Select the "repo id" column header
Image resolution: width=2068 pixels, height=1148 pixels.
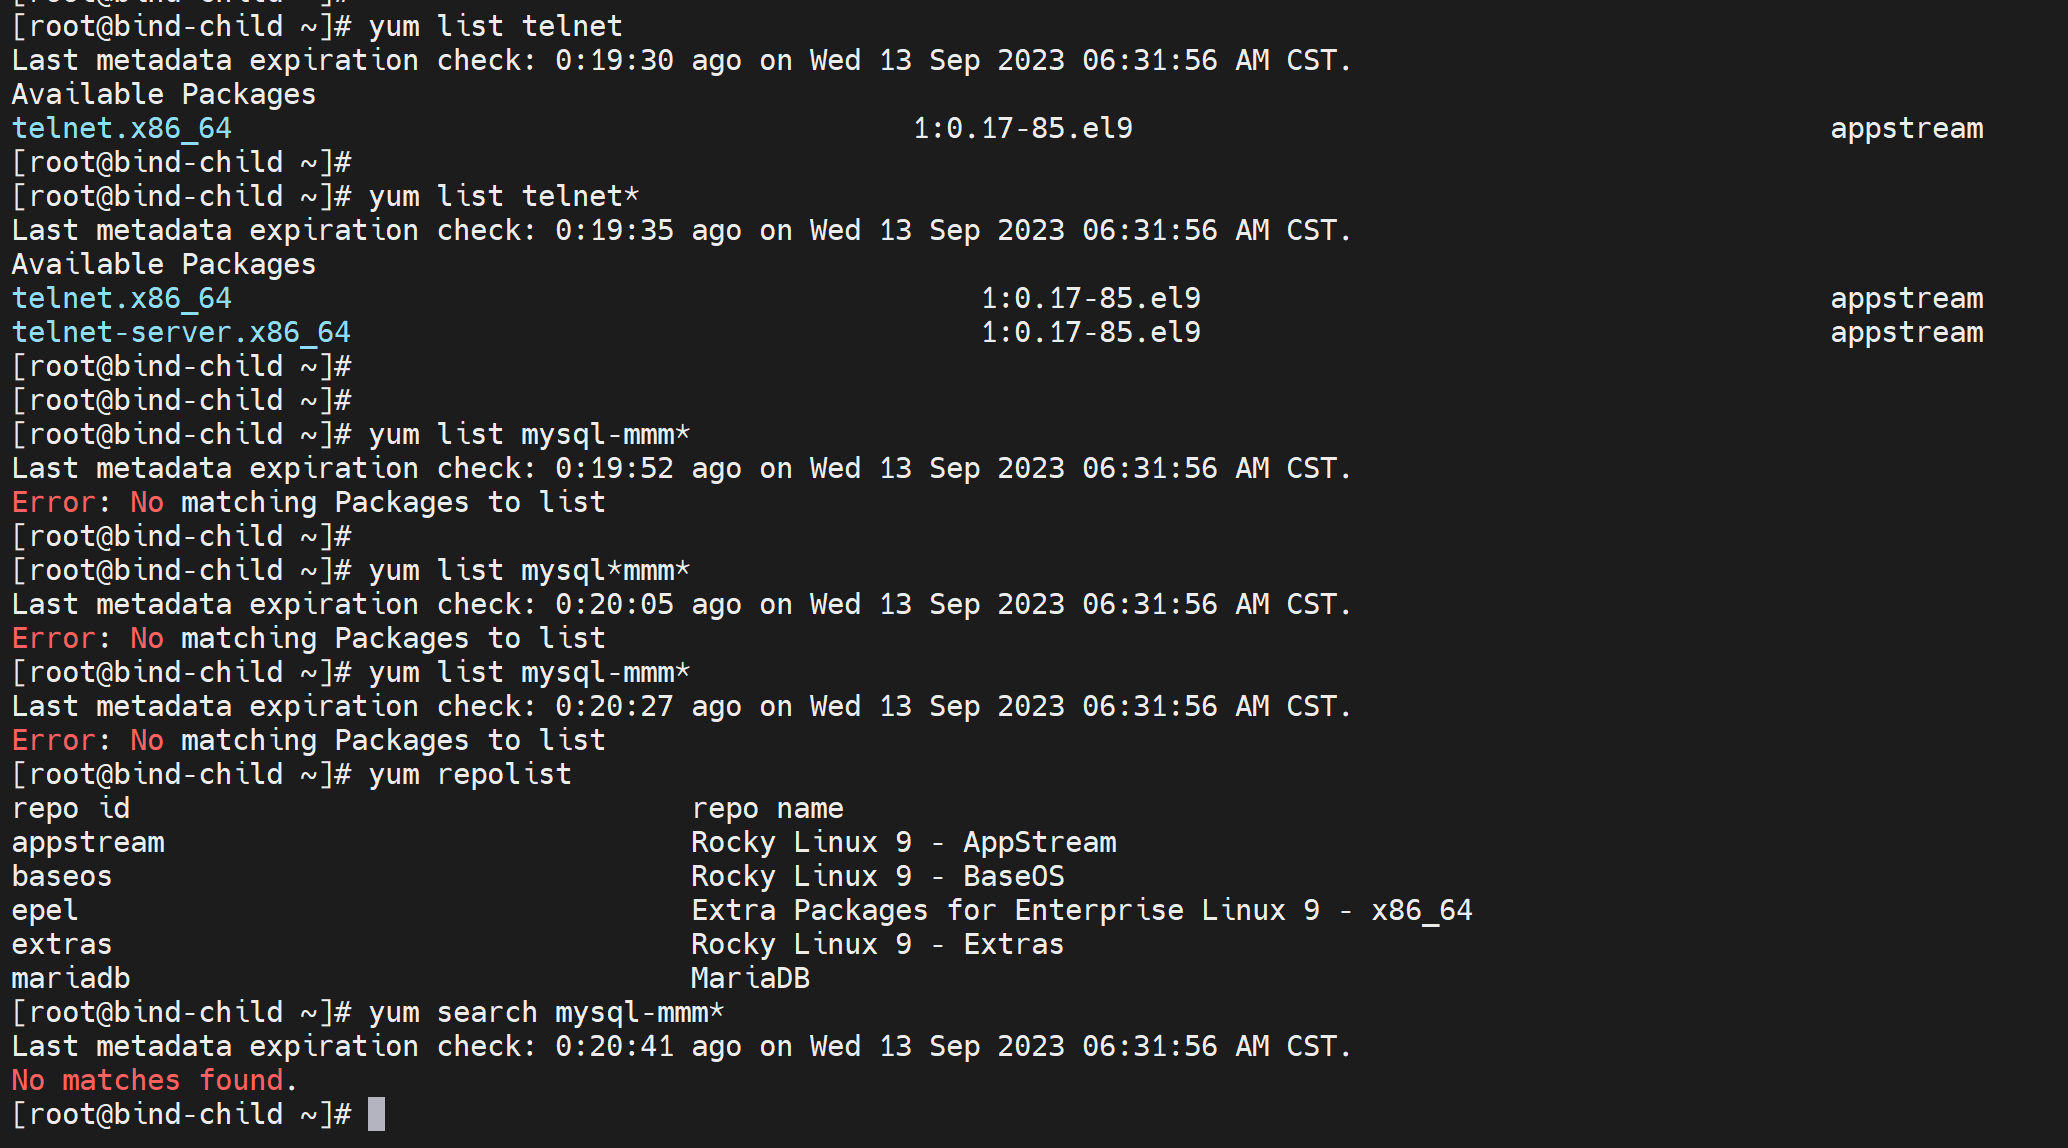click(x=71, y=808)
